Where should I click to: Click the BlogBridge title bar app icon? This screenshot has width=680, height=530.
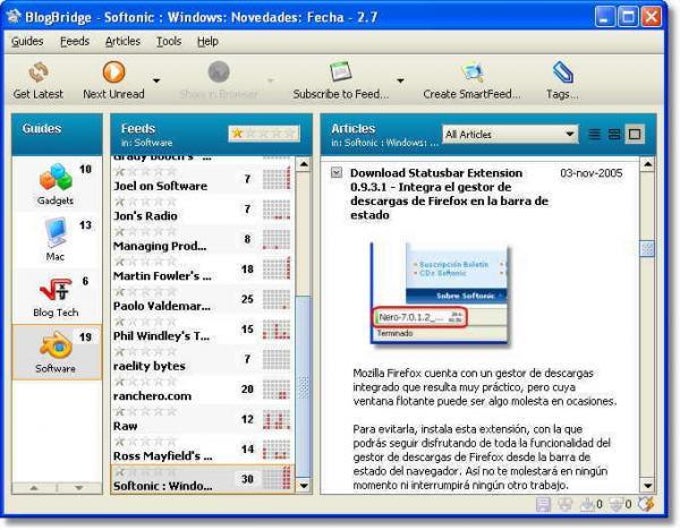pos(13,16)
